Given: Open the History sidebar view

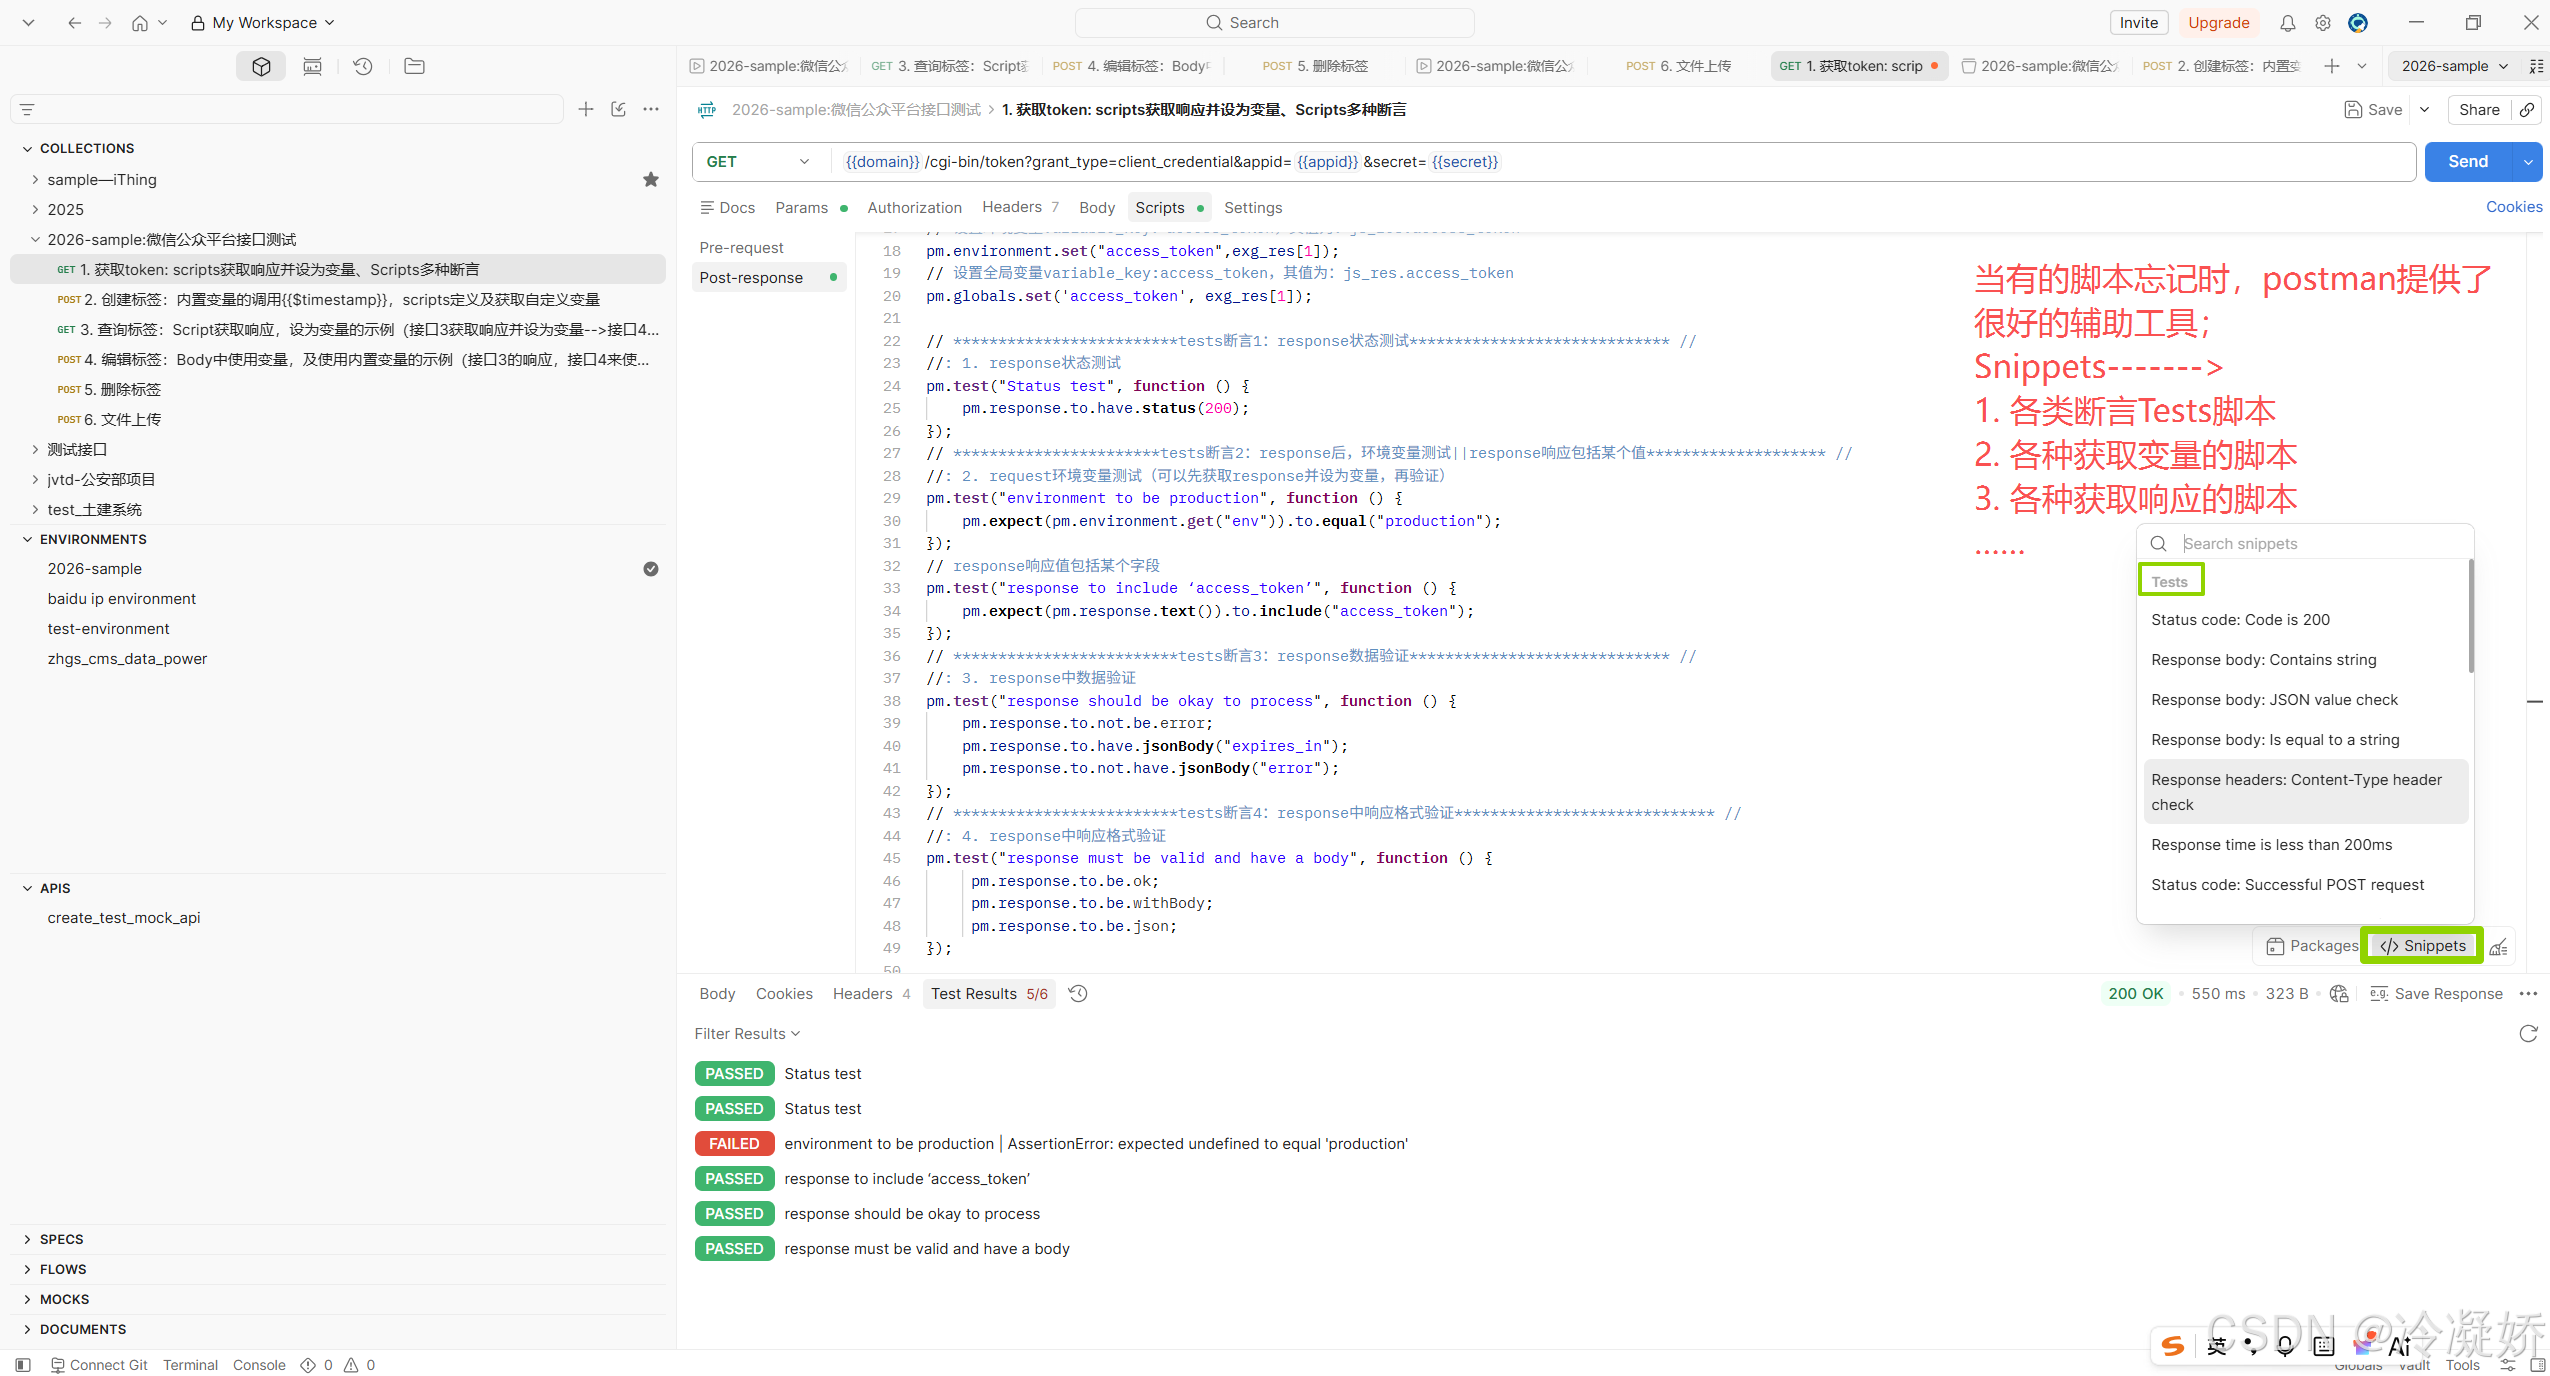Looking at the screenshot, I should 363,66.
